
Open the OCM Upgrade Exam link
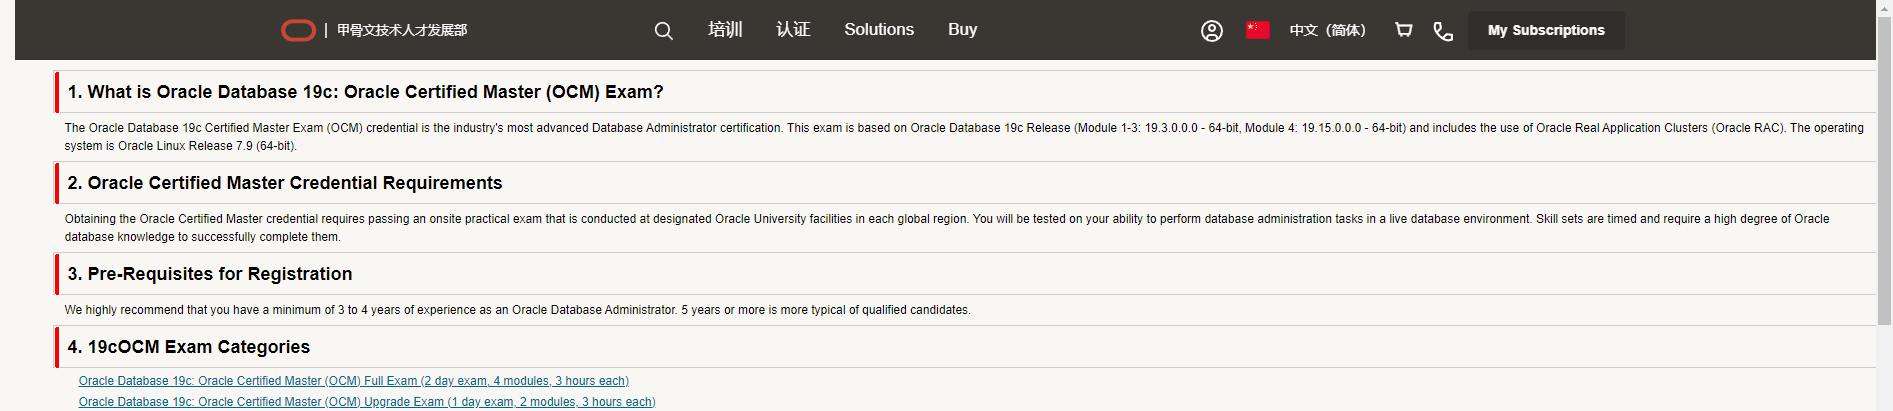(367, 402)
